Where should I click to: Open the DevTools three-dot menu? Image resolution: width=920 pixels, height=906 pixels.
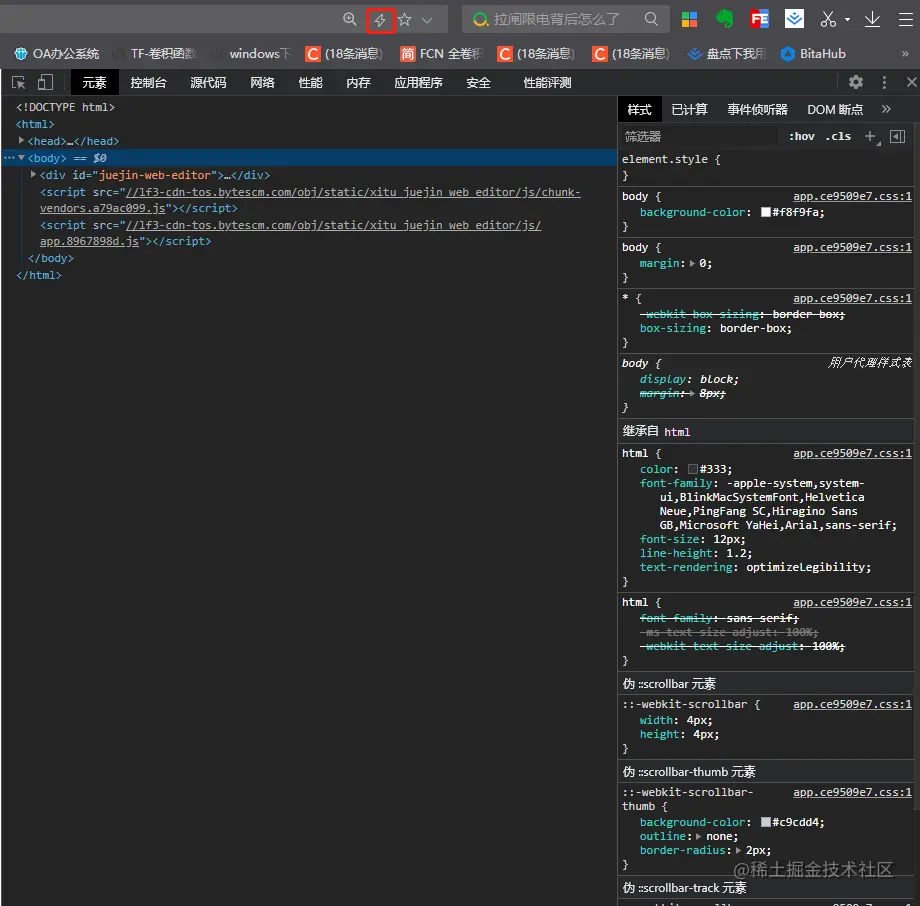pos(884,83)
